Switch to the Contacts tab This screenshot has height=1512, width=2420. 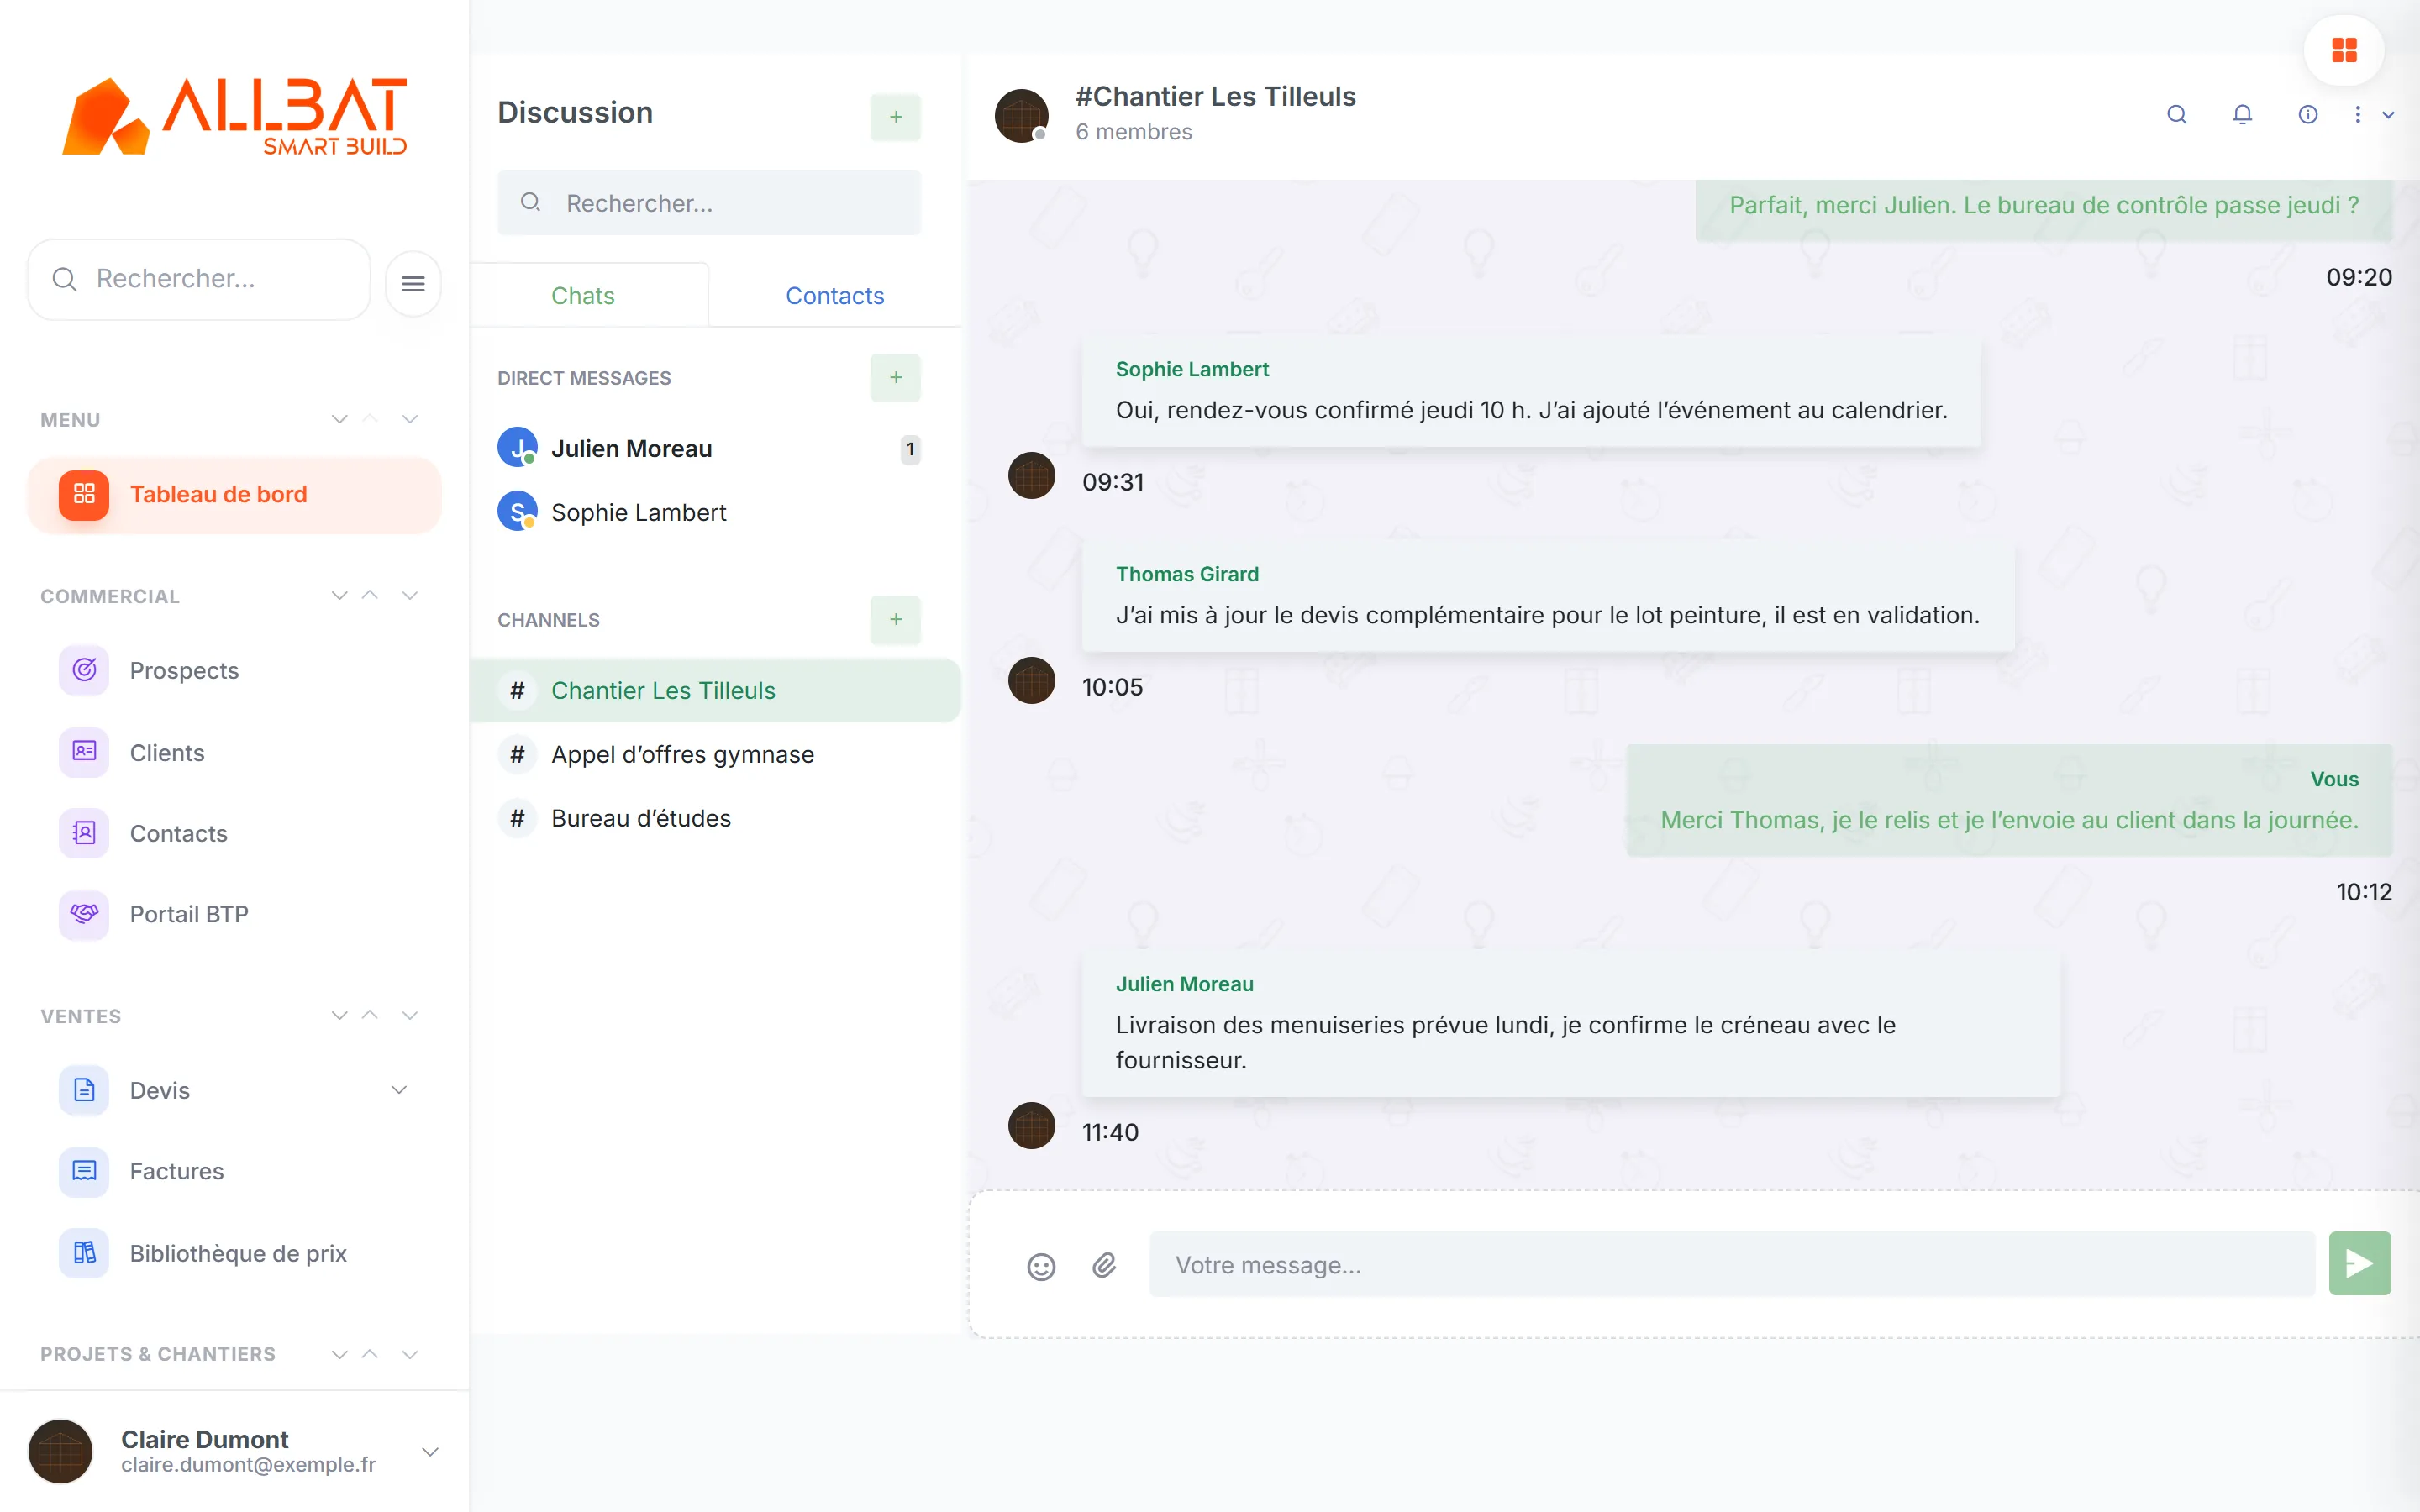[835, 296]
